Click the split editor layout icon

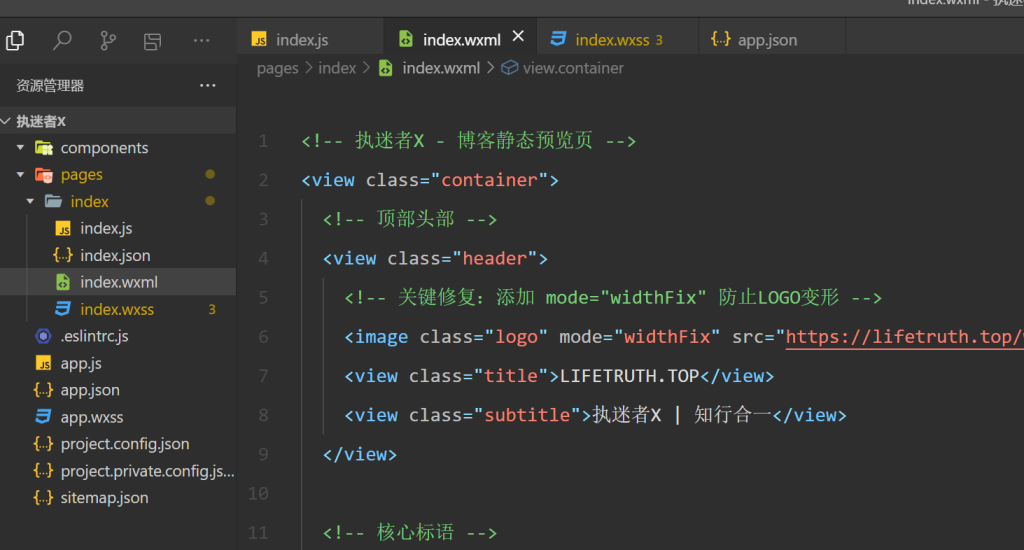[152, 41]
